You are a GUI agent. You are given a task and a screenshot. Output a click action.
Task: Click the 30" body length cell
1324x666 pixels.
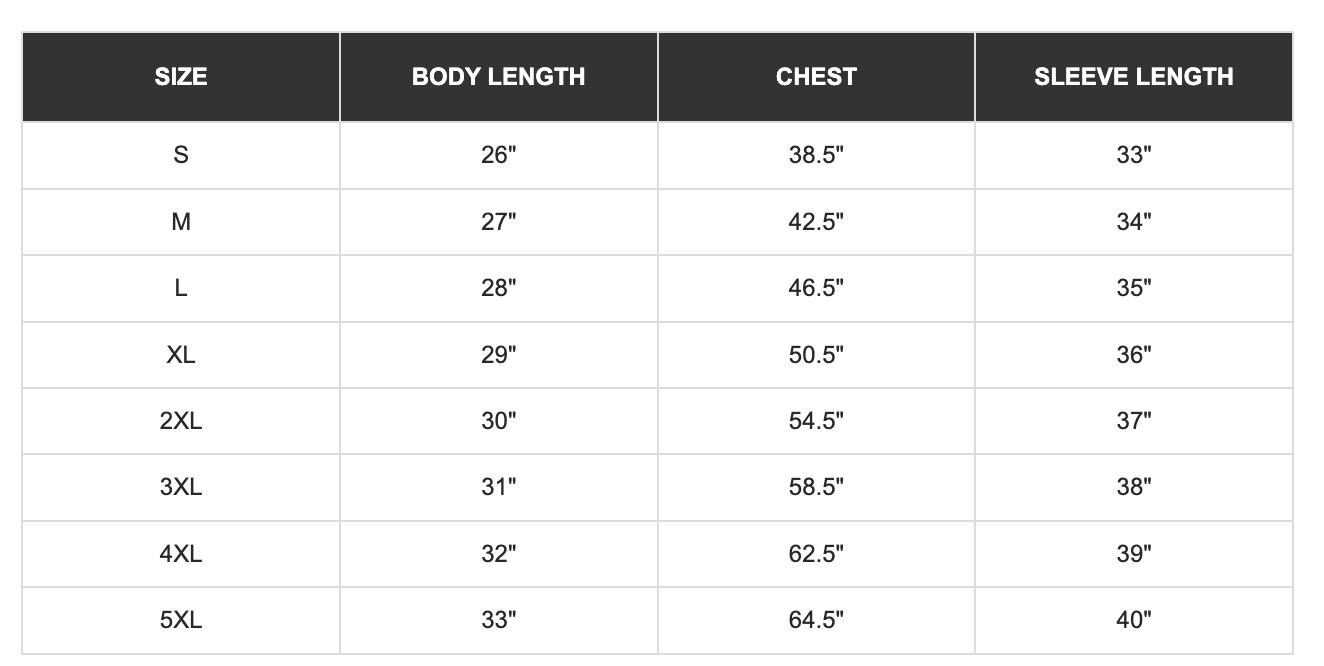tap(498, 421)
